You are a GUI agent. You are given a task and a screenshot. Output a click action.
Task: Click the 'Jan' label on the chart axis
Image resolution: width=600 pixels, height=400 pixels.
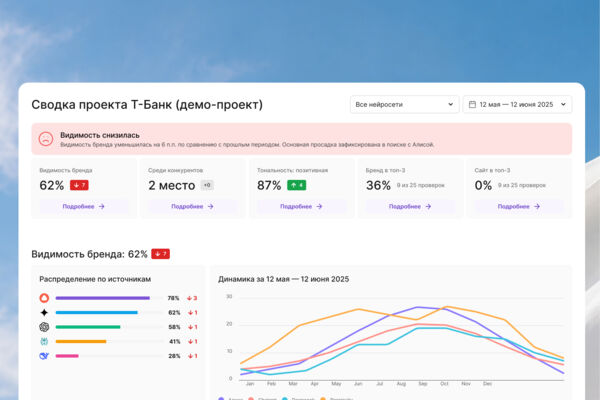point(250,384)
